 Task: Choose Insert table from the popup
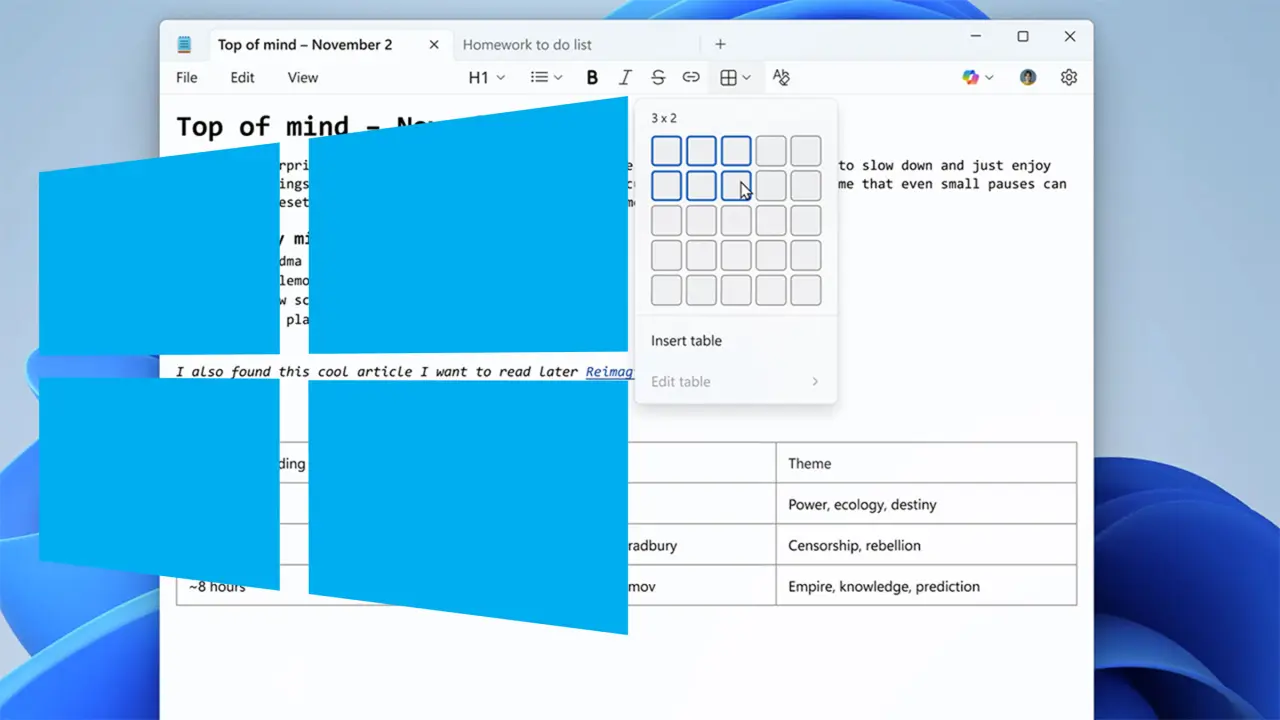click(x=686, y=341)
